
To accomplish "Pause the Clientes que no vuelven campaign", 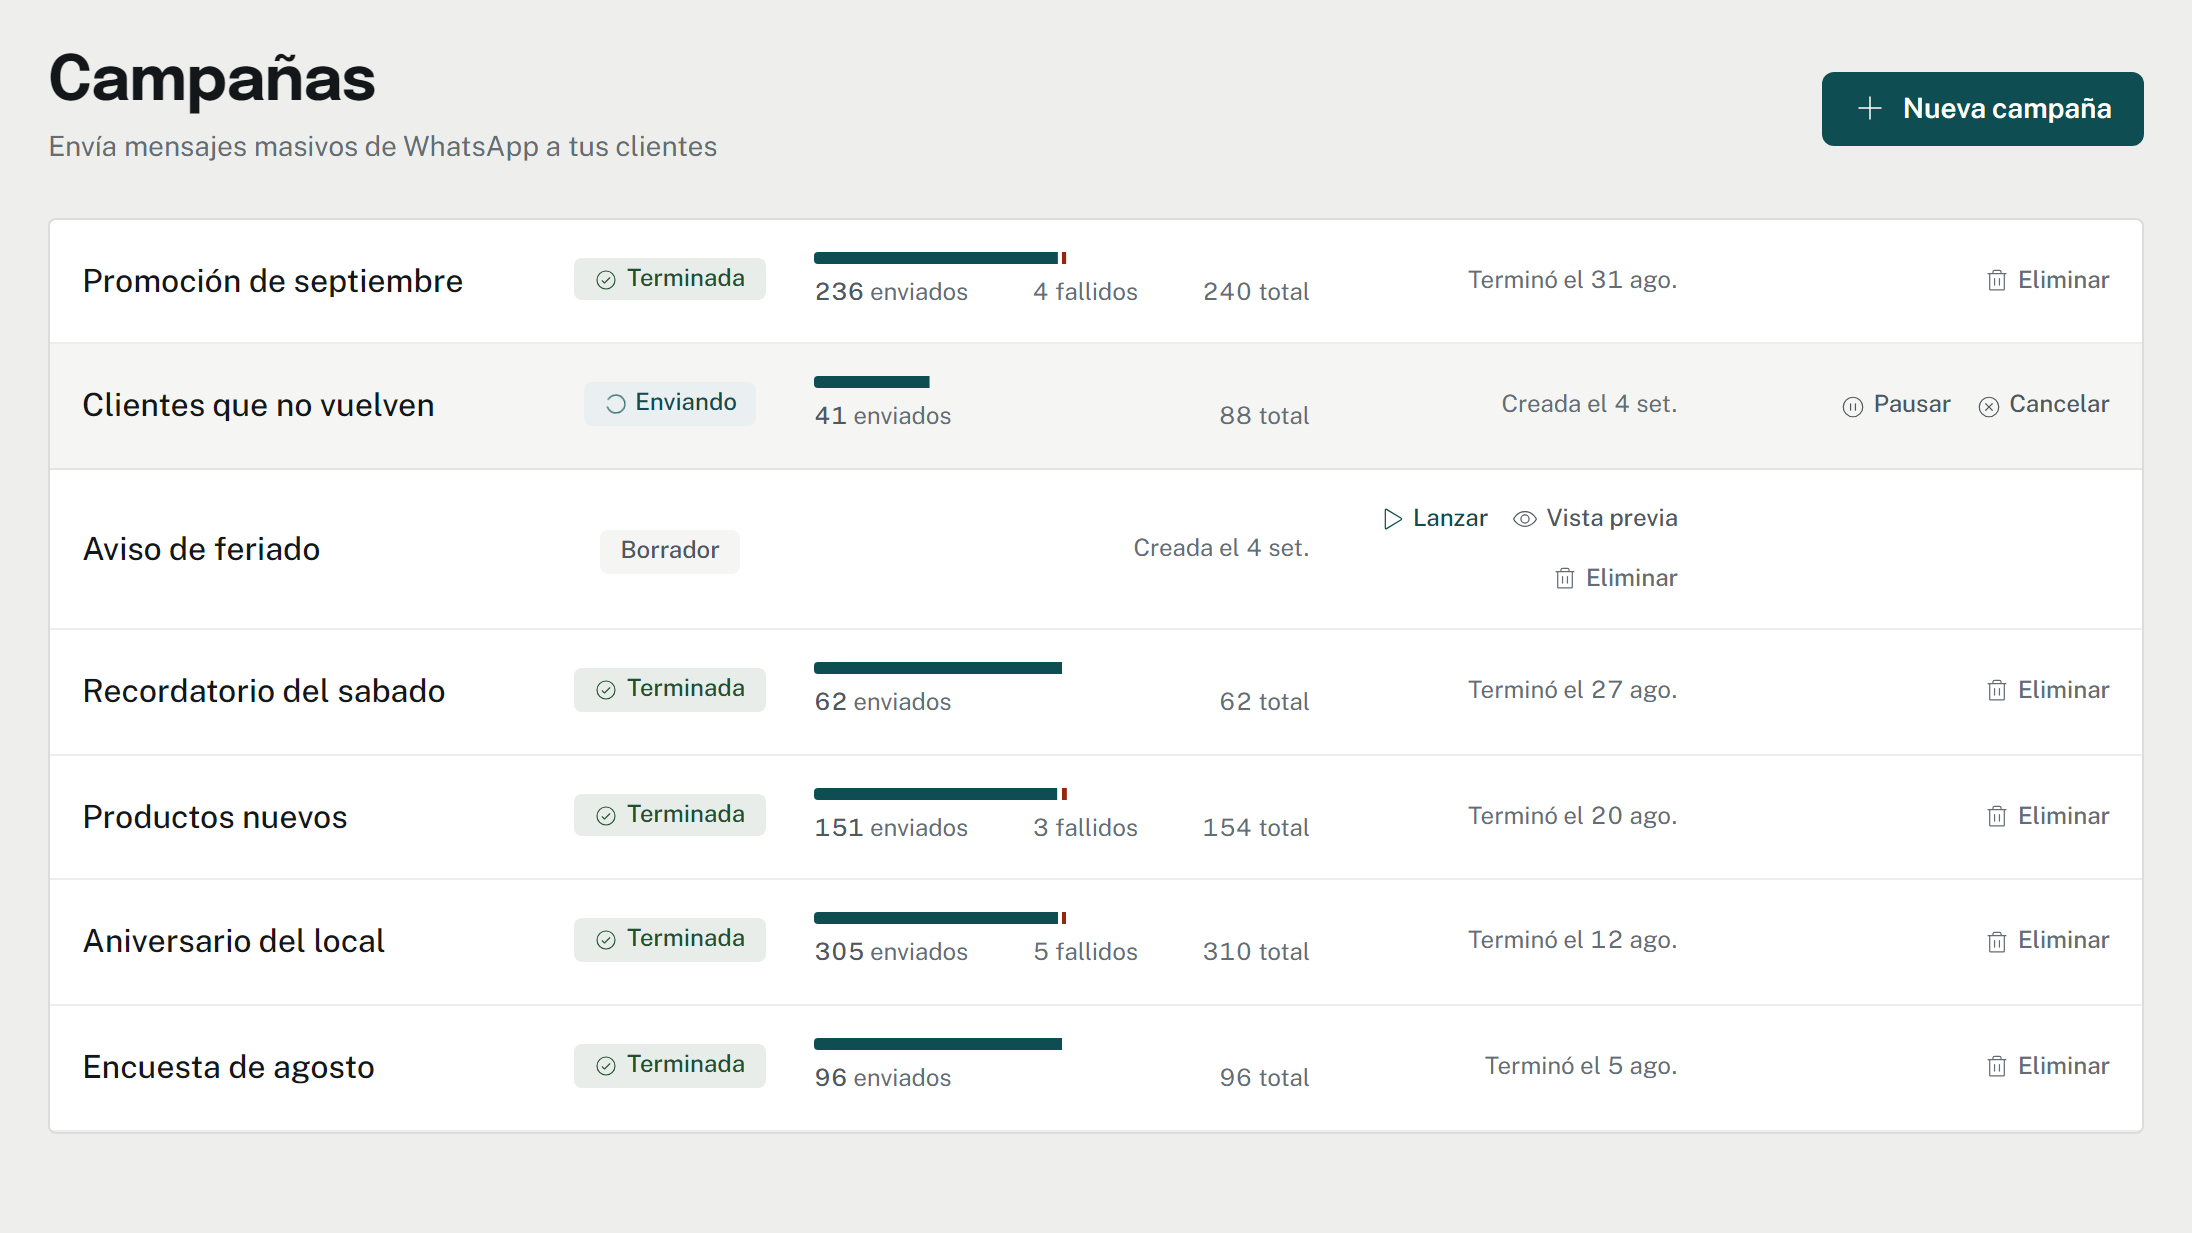I will [1896, 404].
